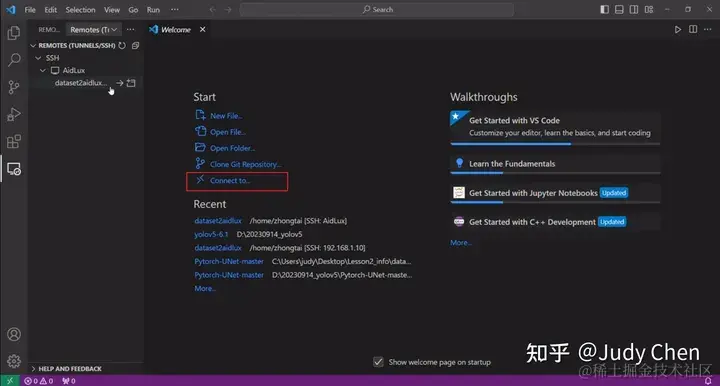Viewport: 720px width, 386px height.
Task: Go forward navigation arrow
Action: point(228,9)
